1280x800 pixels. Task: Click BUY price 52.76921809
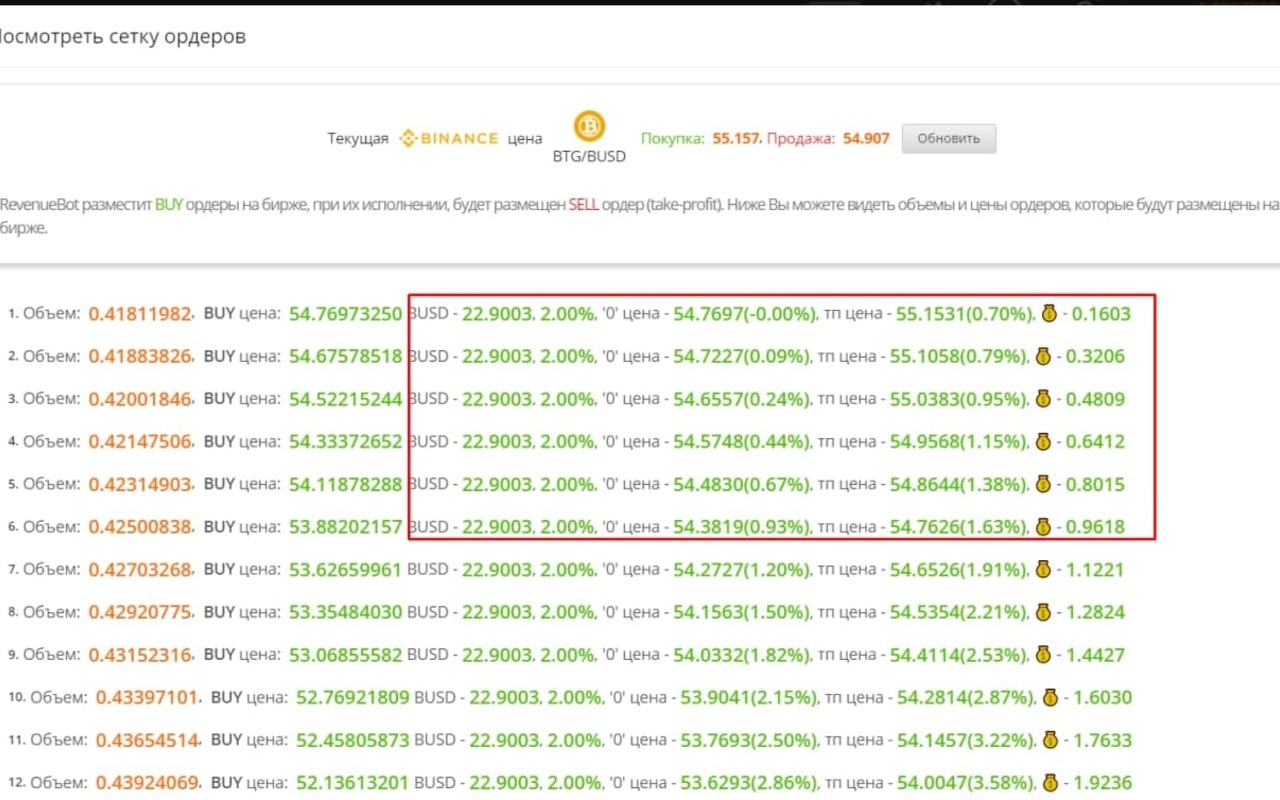pyautogui.click(x=353, y=697)
